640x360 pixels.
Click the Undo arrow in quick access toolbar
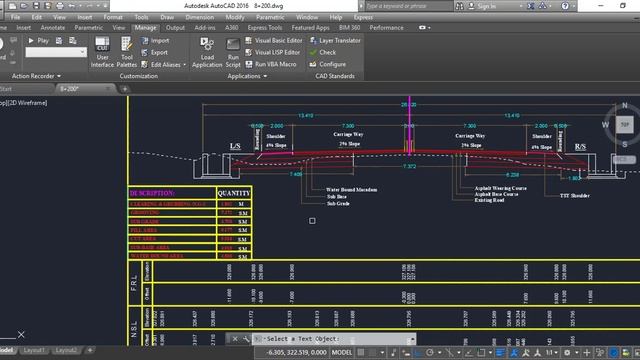click(x=72, y=6)
